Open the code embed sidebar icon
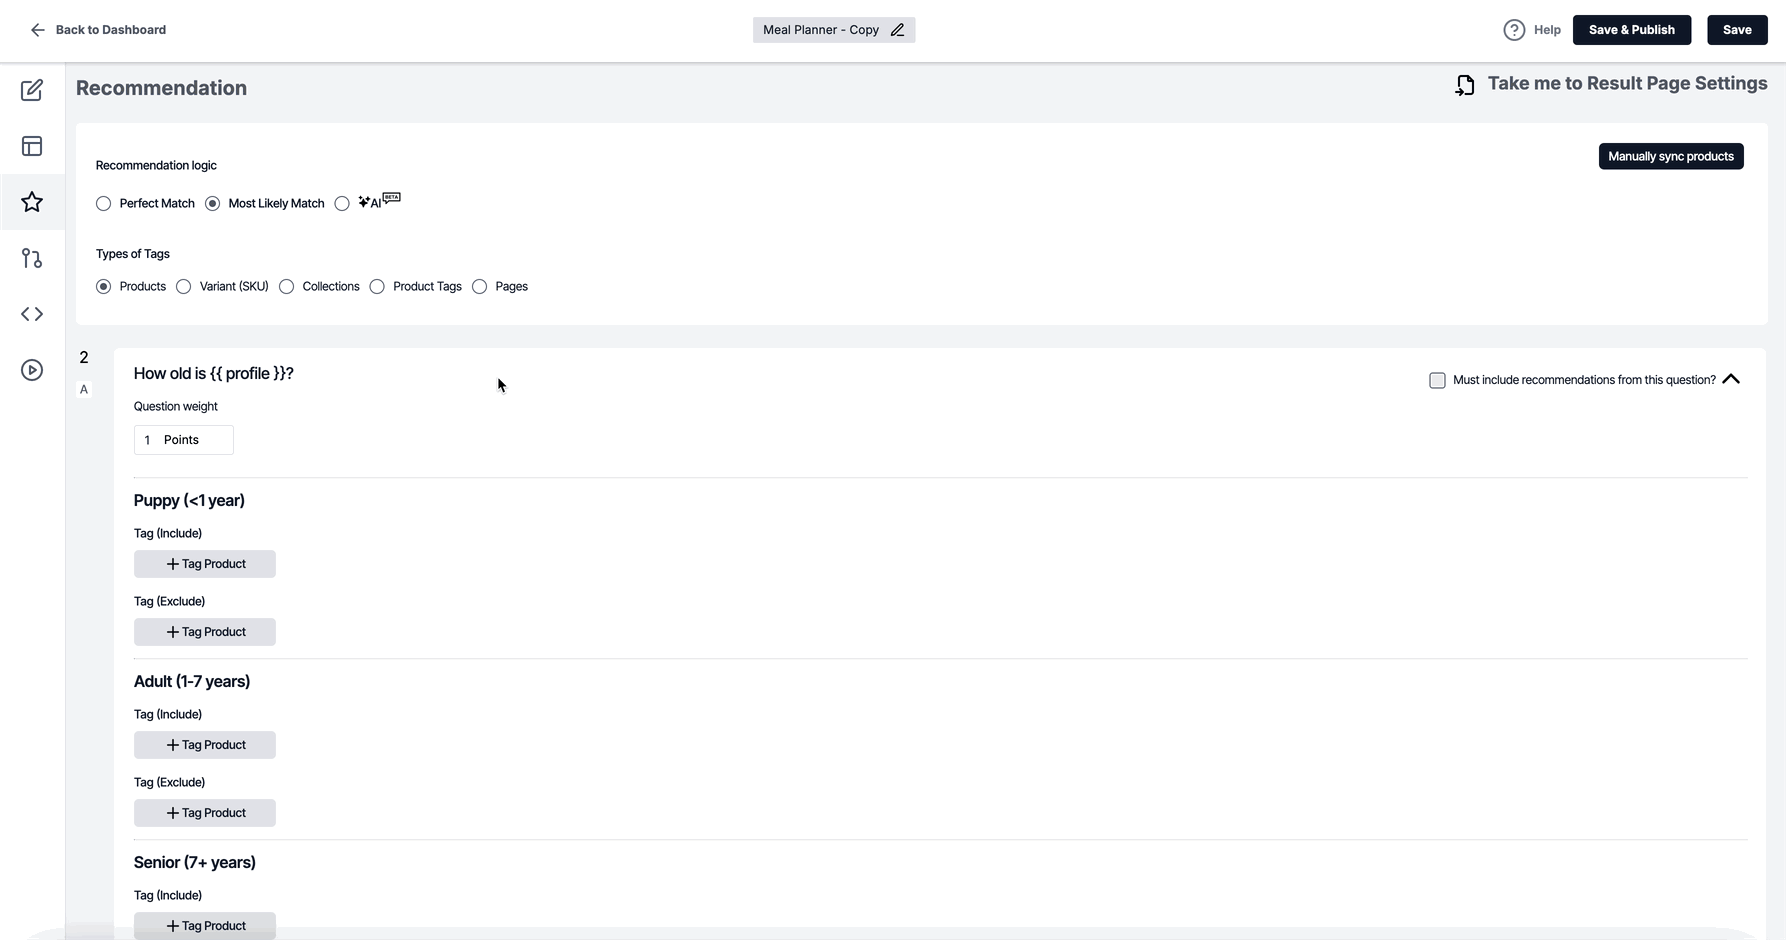Image resolution: width=1786 pixels, height=940 pixels. 32,314
